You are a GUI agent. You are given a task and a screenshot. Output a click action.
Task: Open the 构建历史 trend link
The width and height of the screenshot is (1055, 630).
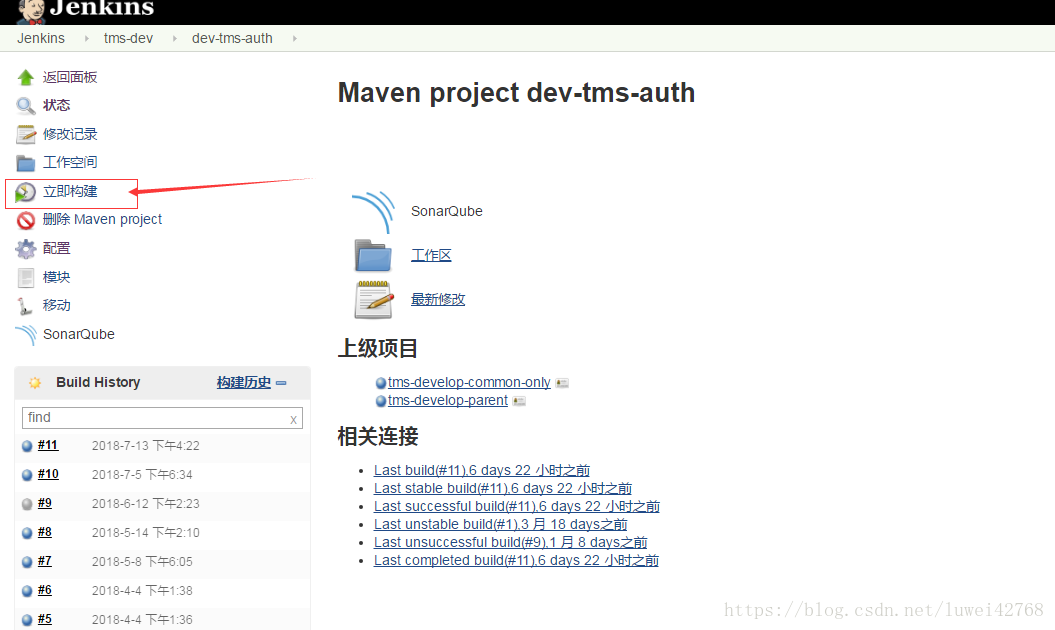tap(244, 383)
